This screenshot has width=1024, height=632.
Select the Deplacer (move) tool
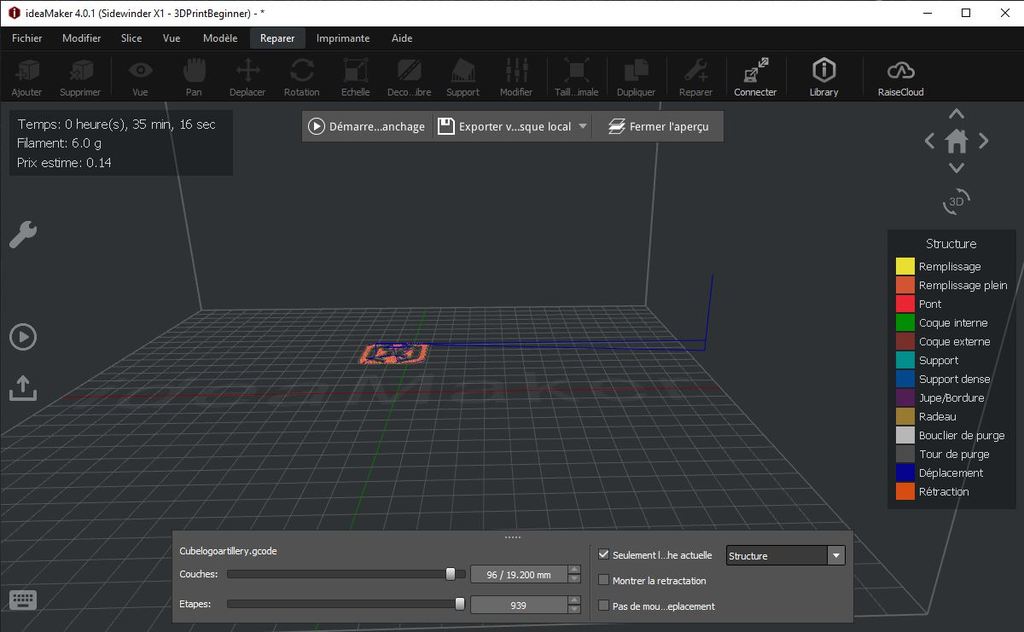[247, 75]
